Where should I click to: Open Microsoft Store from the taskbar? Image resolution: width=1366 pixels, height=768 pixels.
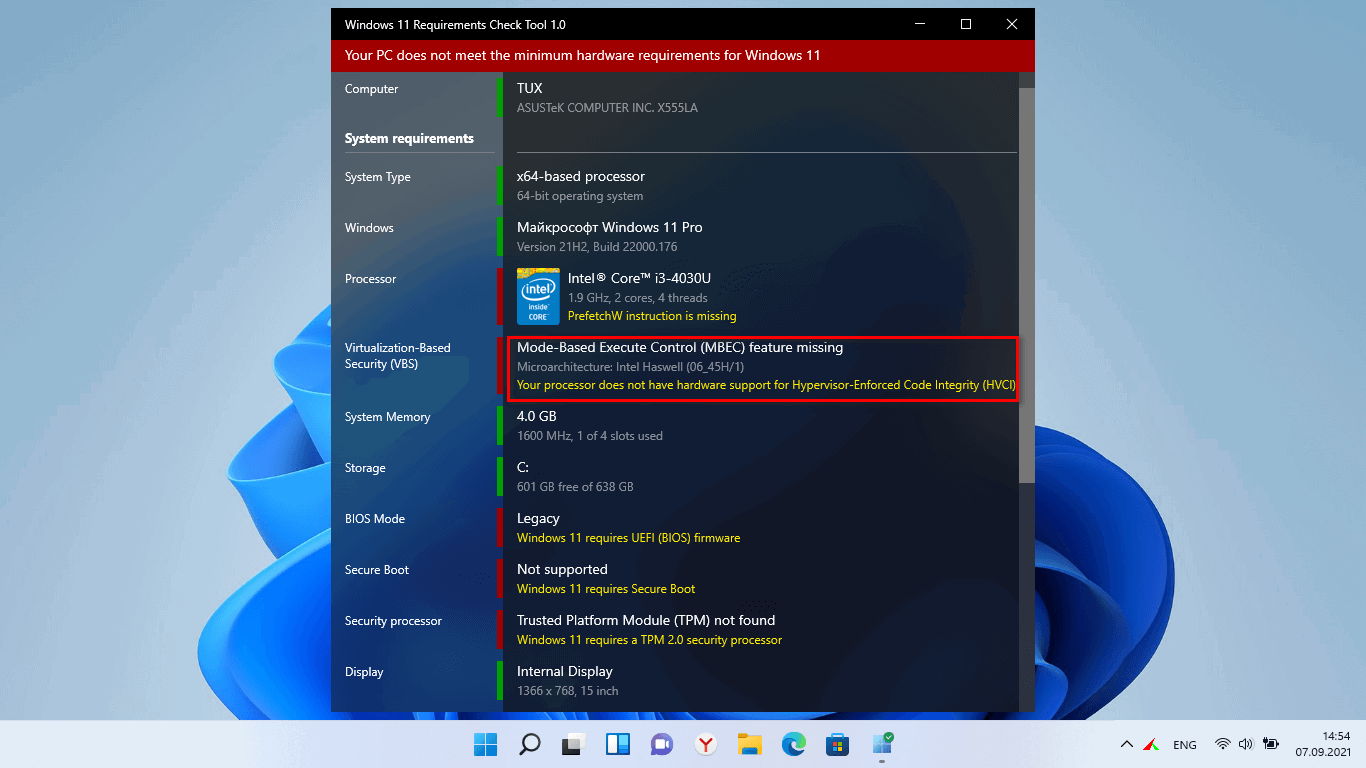(x=838, y=744)
